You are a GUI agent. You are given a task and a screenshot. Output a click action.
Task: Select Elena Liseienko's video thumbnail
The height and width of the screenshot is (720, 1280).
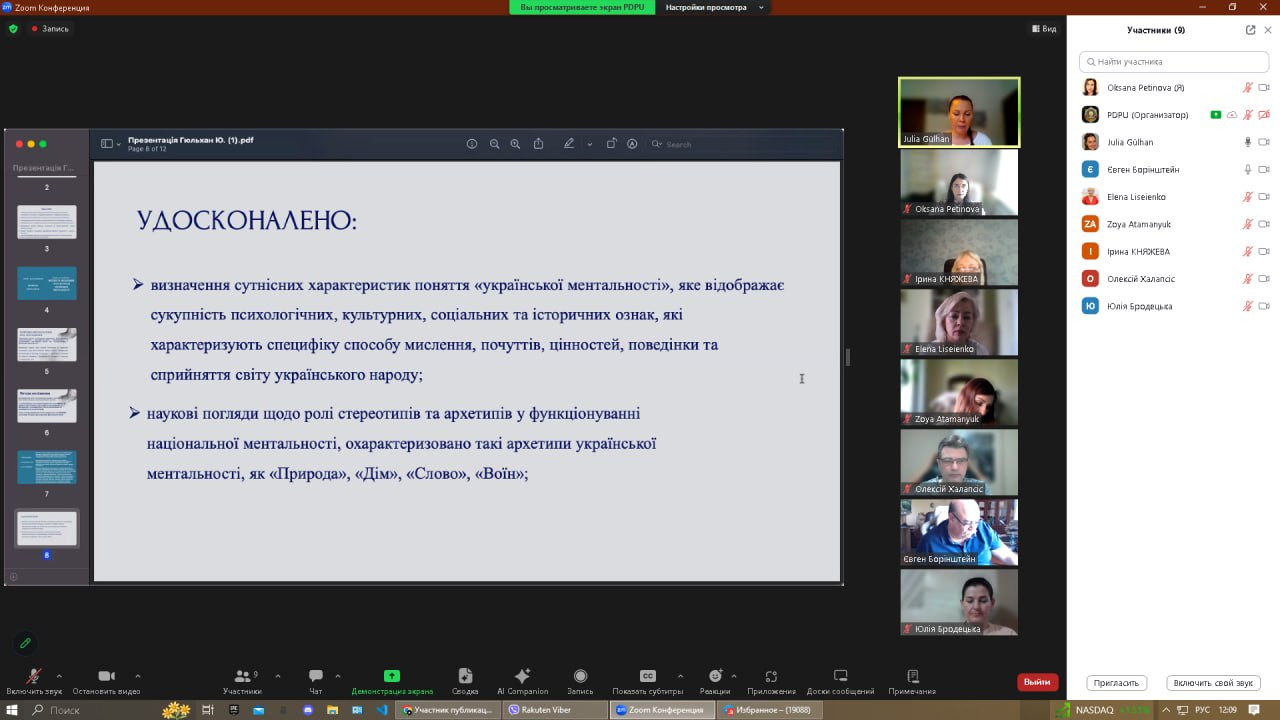coord(959,322)
